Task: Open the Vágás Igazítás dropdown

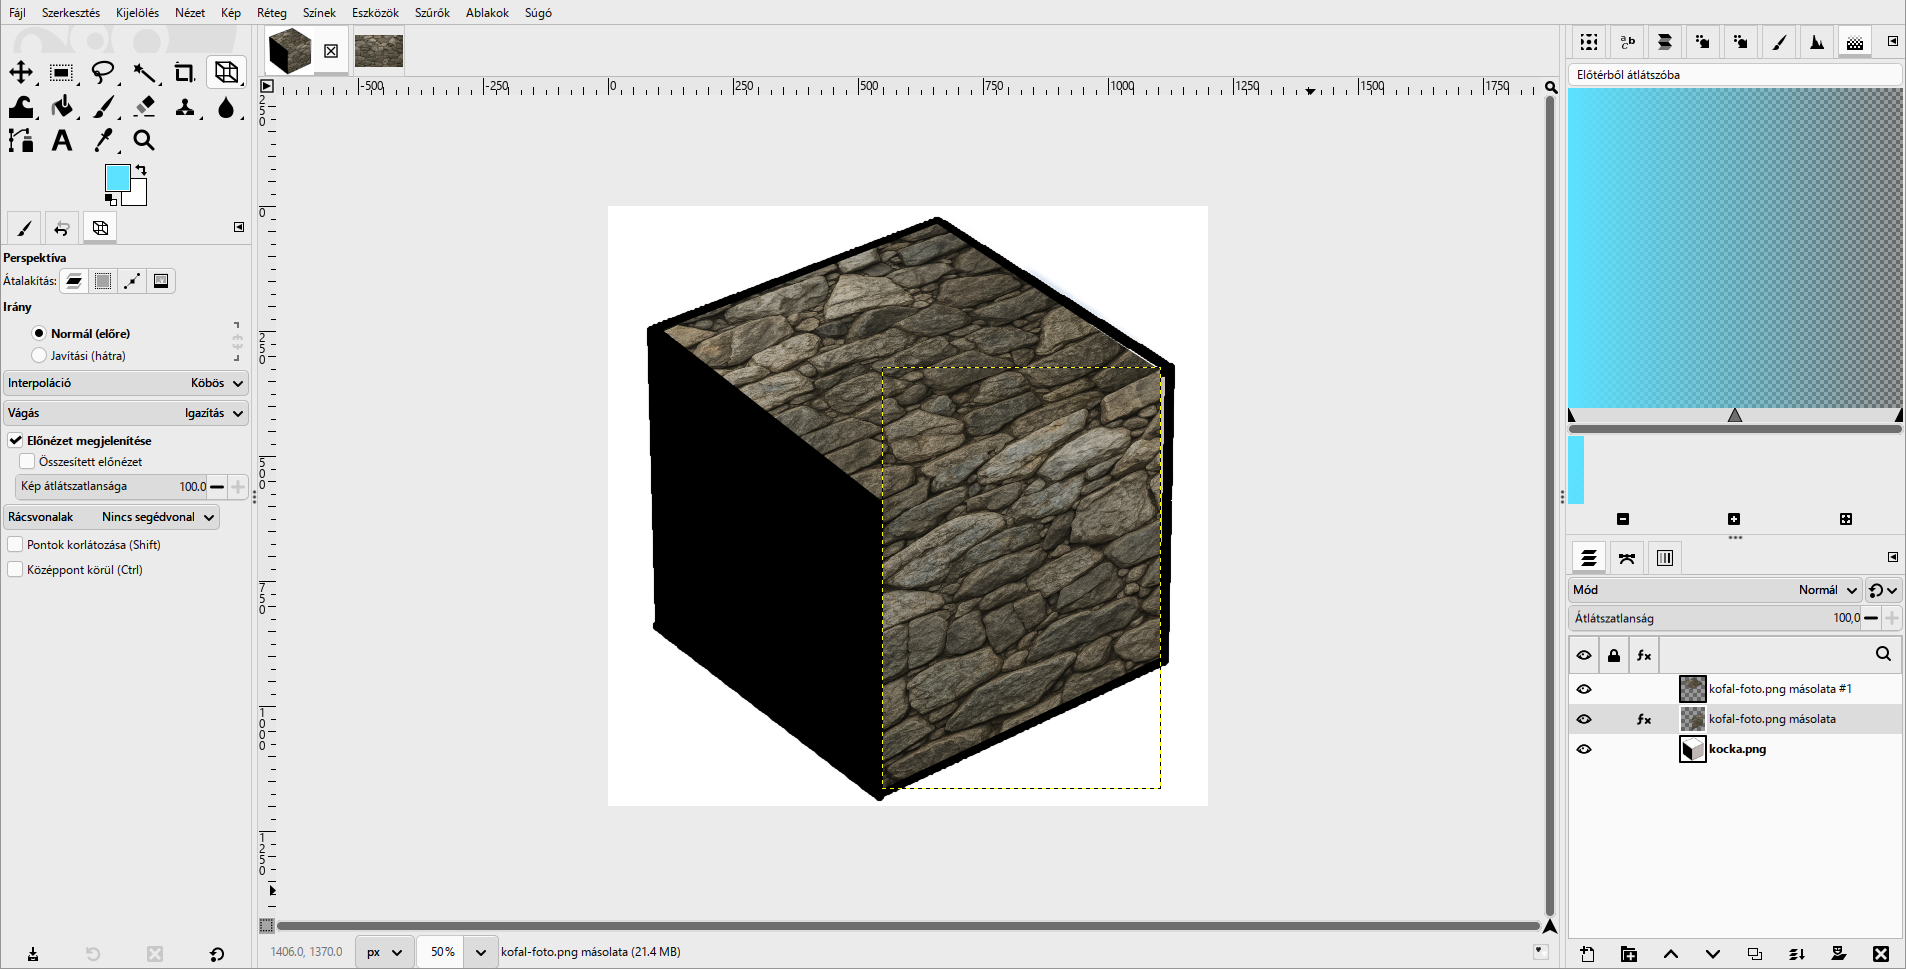Action: pyautogui.click(x=125, y=413)
